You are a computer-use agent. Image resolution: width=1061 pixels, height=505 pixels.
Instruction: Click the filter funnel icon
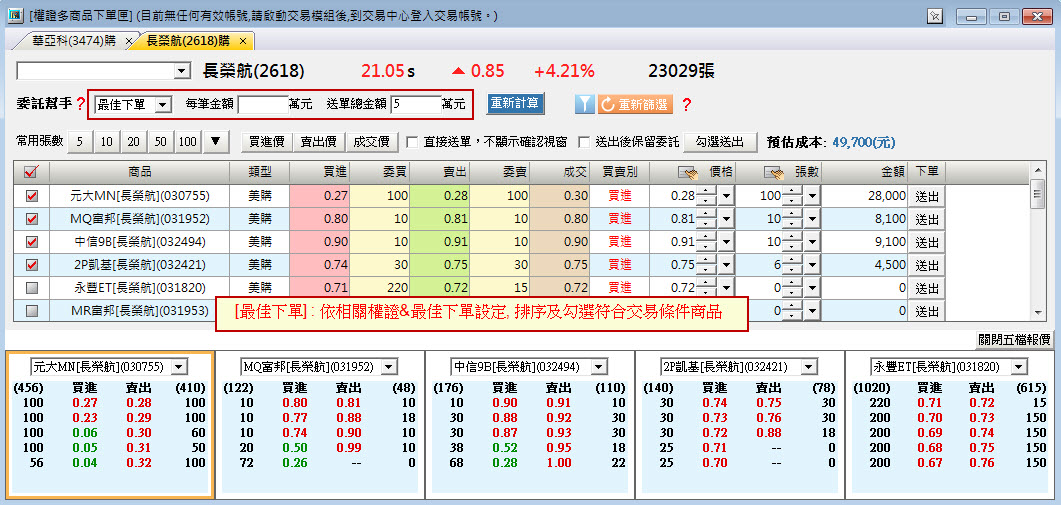(585, 104)
